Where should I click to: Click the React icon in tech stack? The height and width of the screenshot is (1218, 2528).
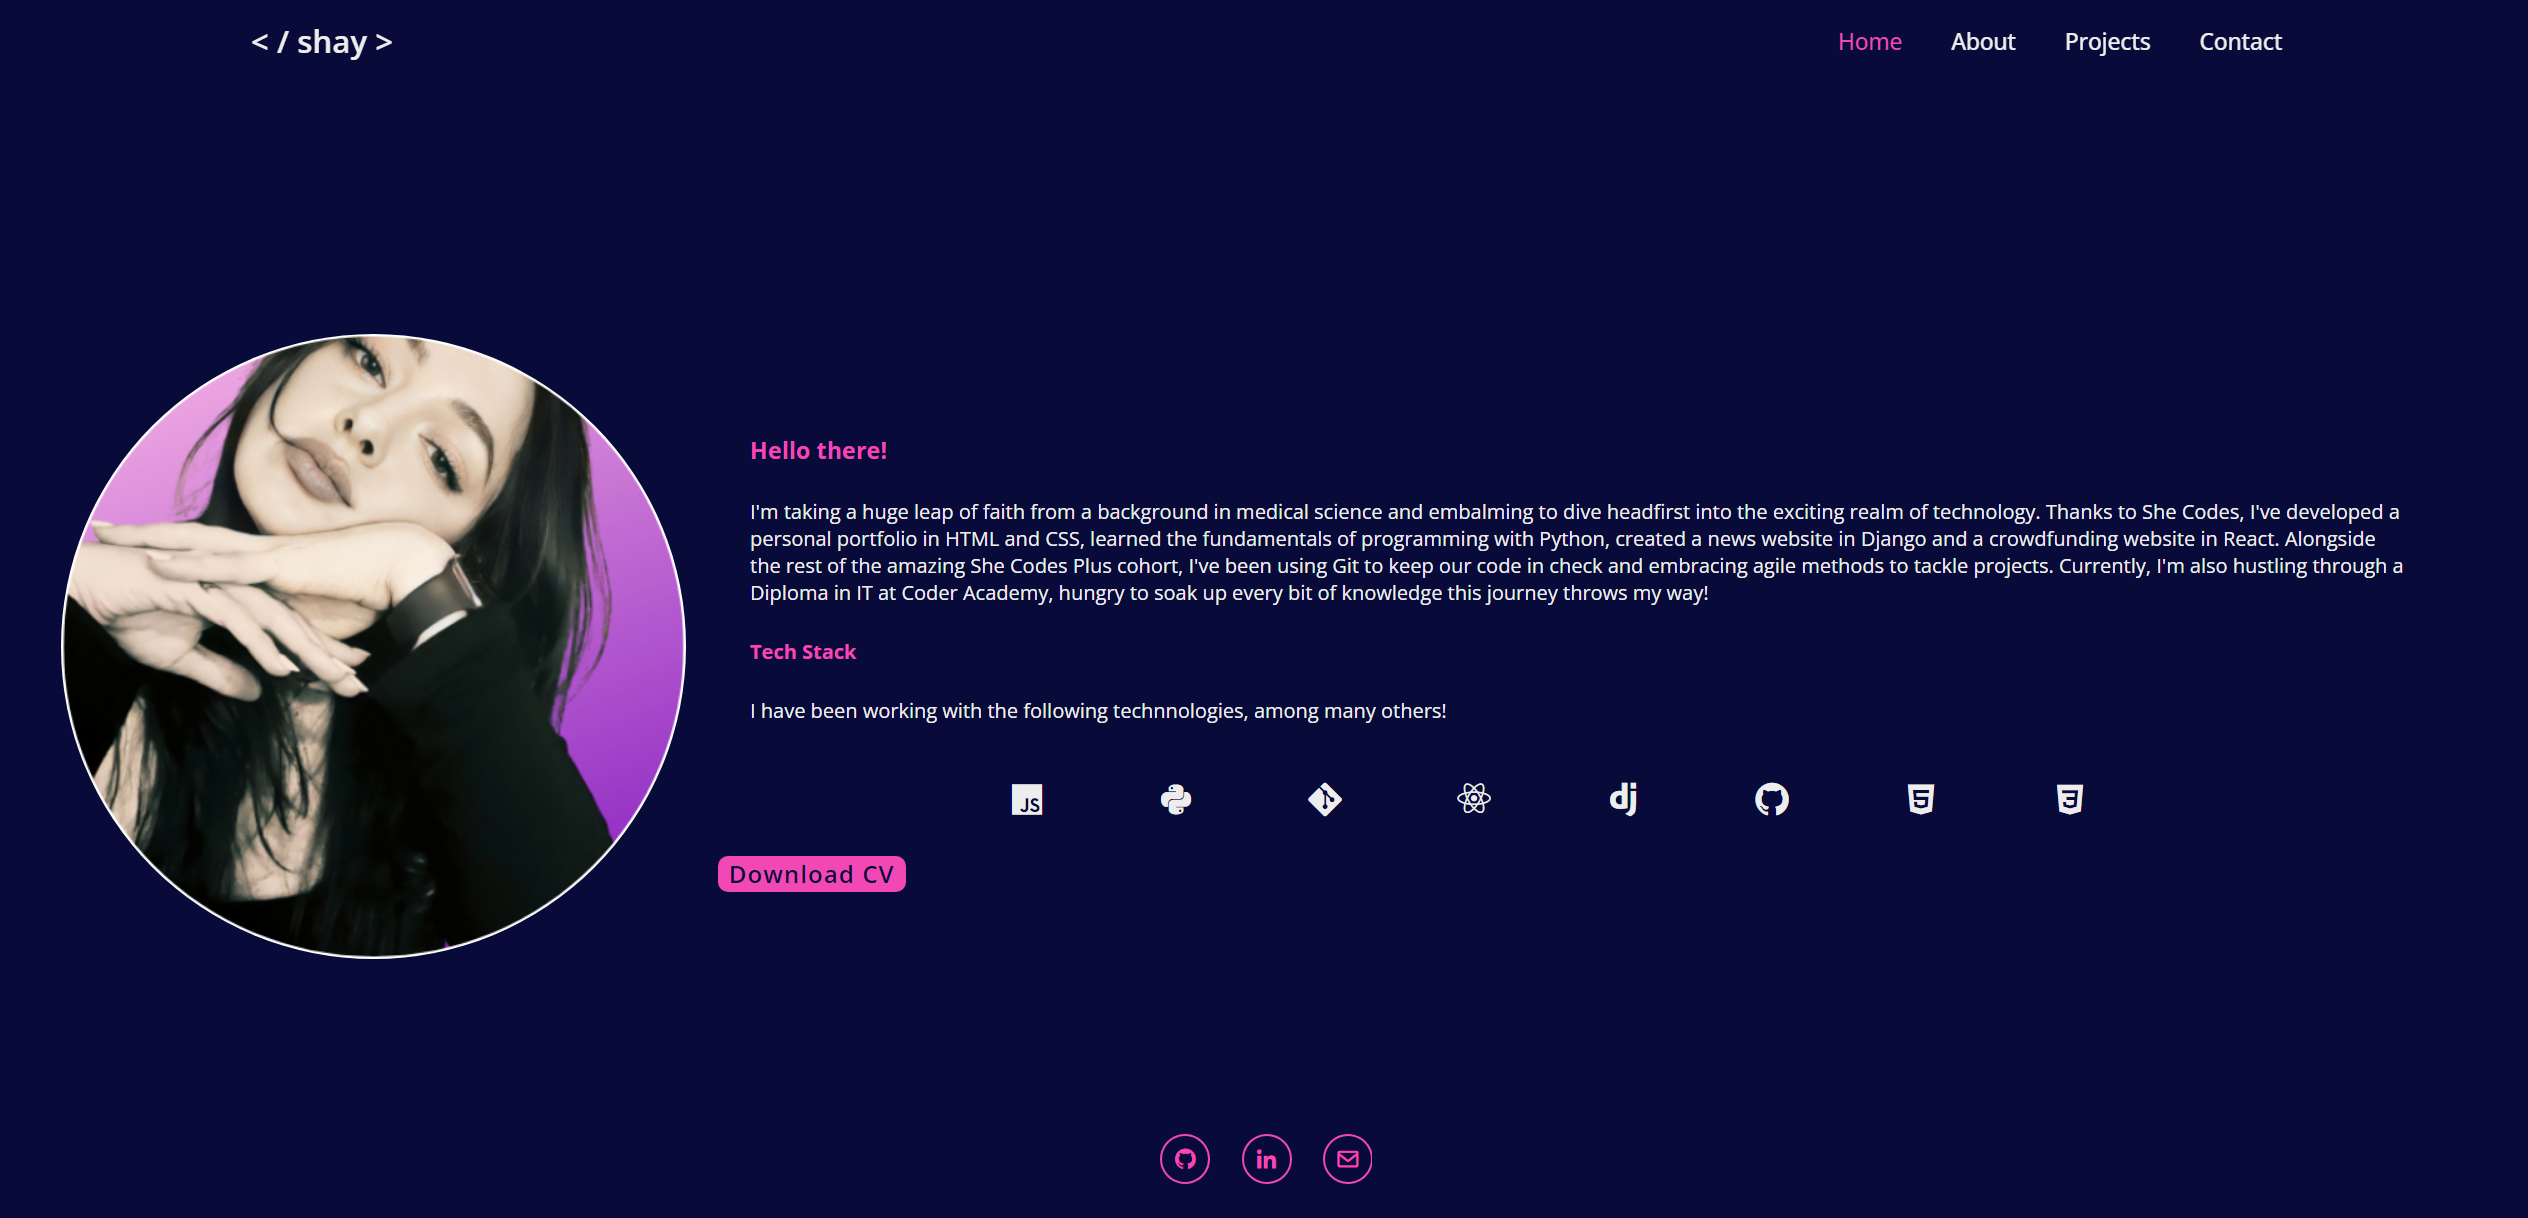tap(1474, 797)
